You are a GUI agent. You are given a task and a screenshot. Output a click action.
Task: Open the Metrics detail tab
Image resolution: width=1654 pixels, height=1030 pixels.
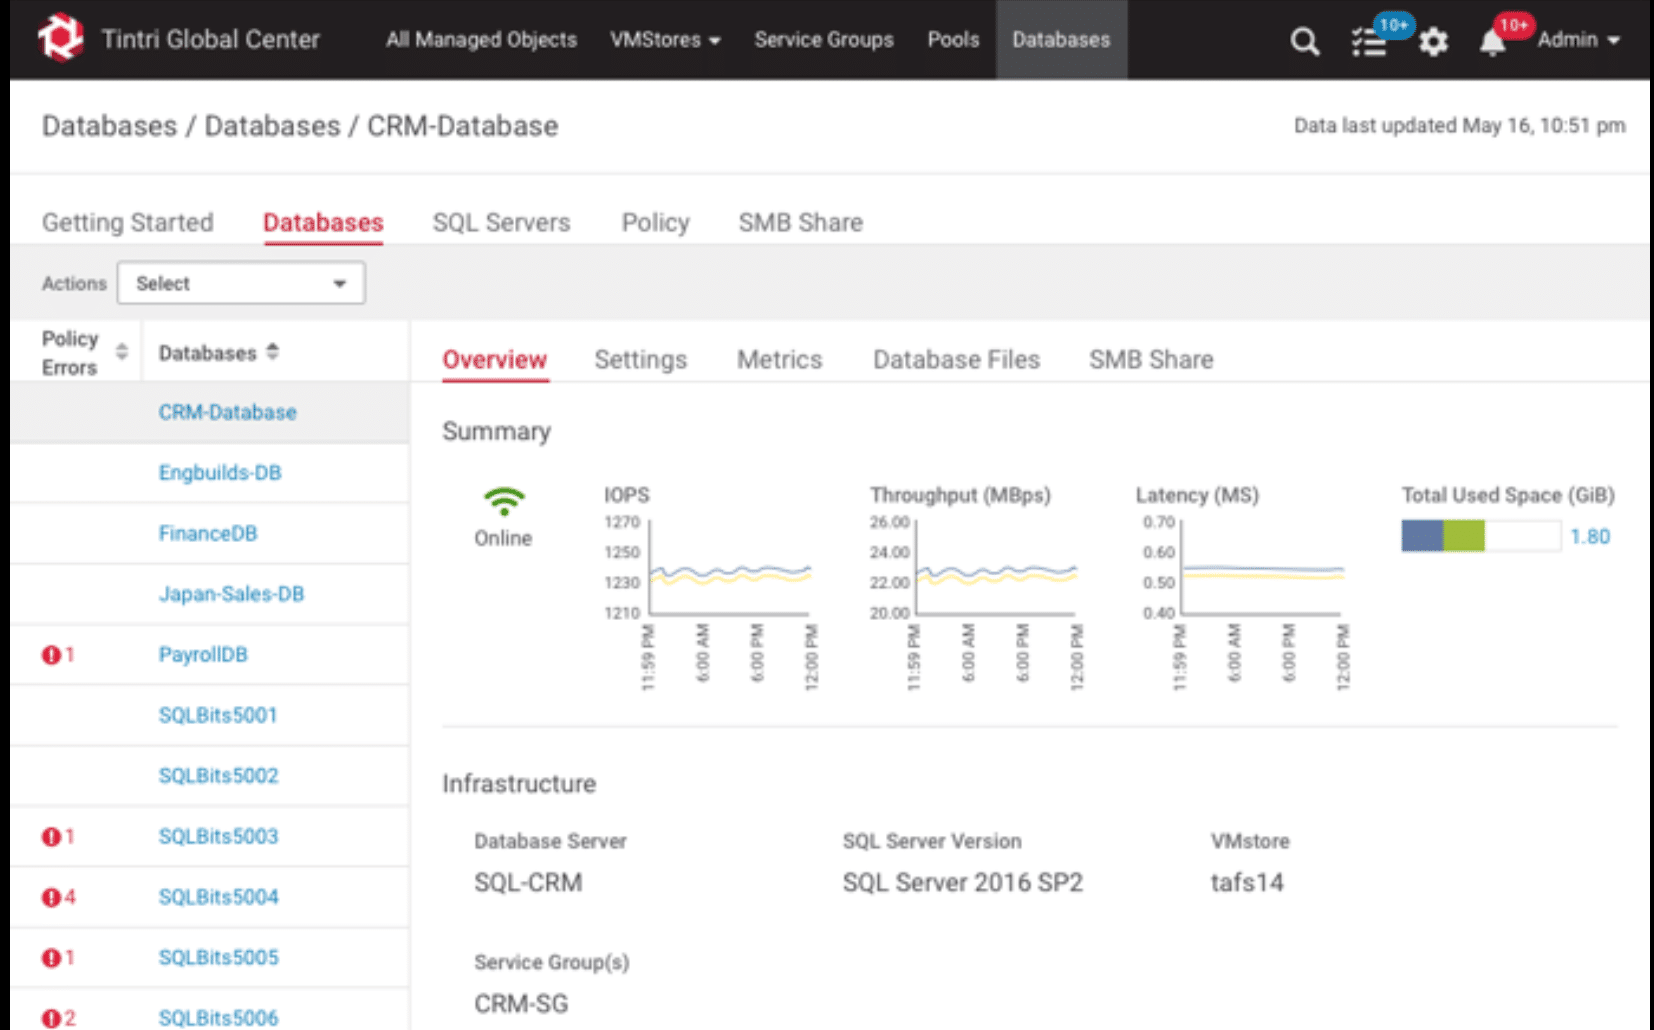(x=780, y=360)
